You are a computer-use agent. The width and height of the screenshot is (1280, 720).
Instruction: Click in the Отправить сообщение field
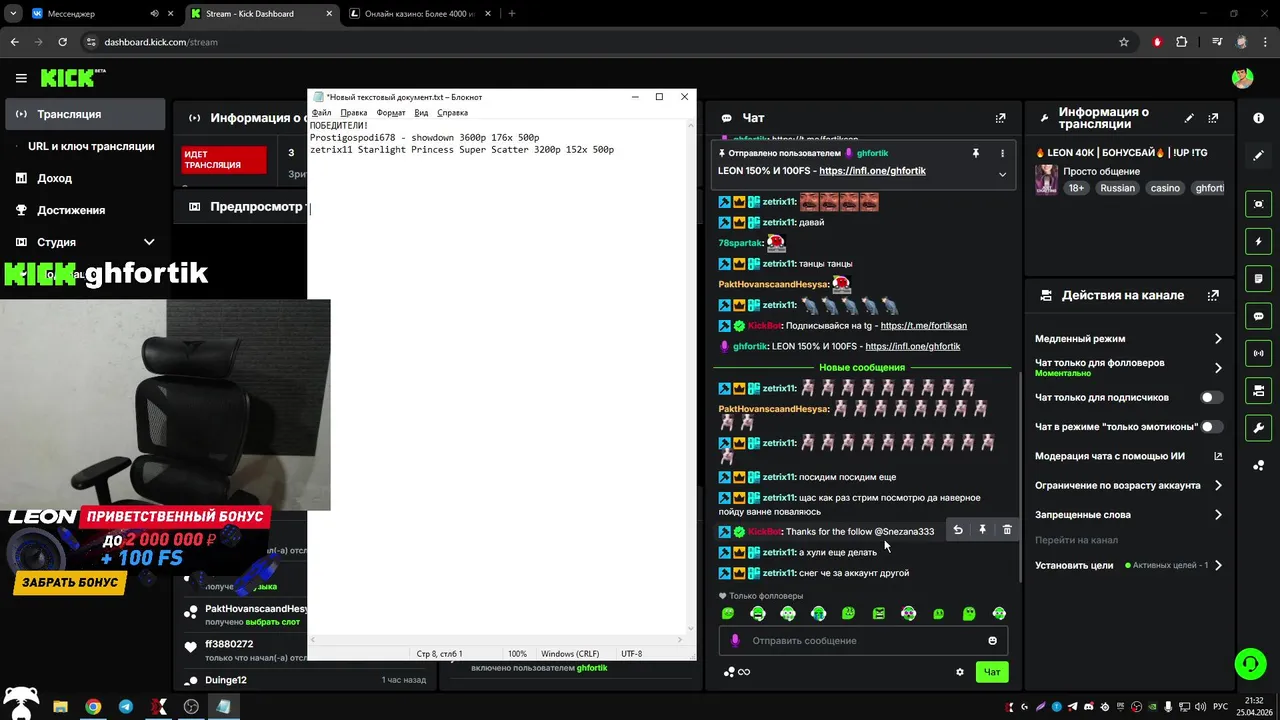coord(864,641)
